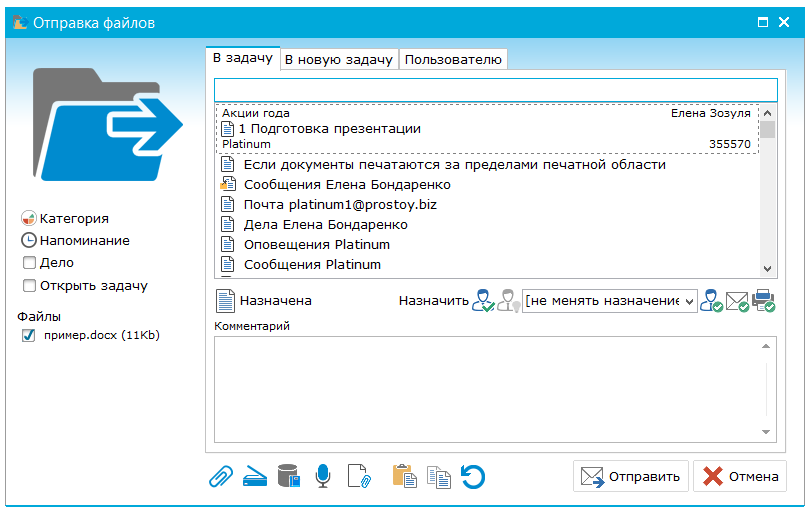Click the Категория pie chart icon
Viewport: 810px width, 514px height.
(28, 219)
